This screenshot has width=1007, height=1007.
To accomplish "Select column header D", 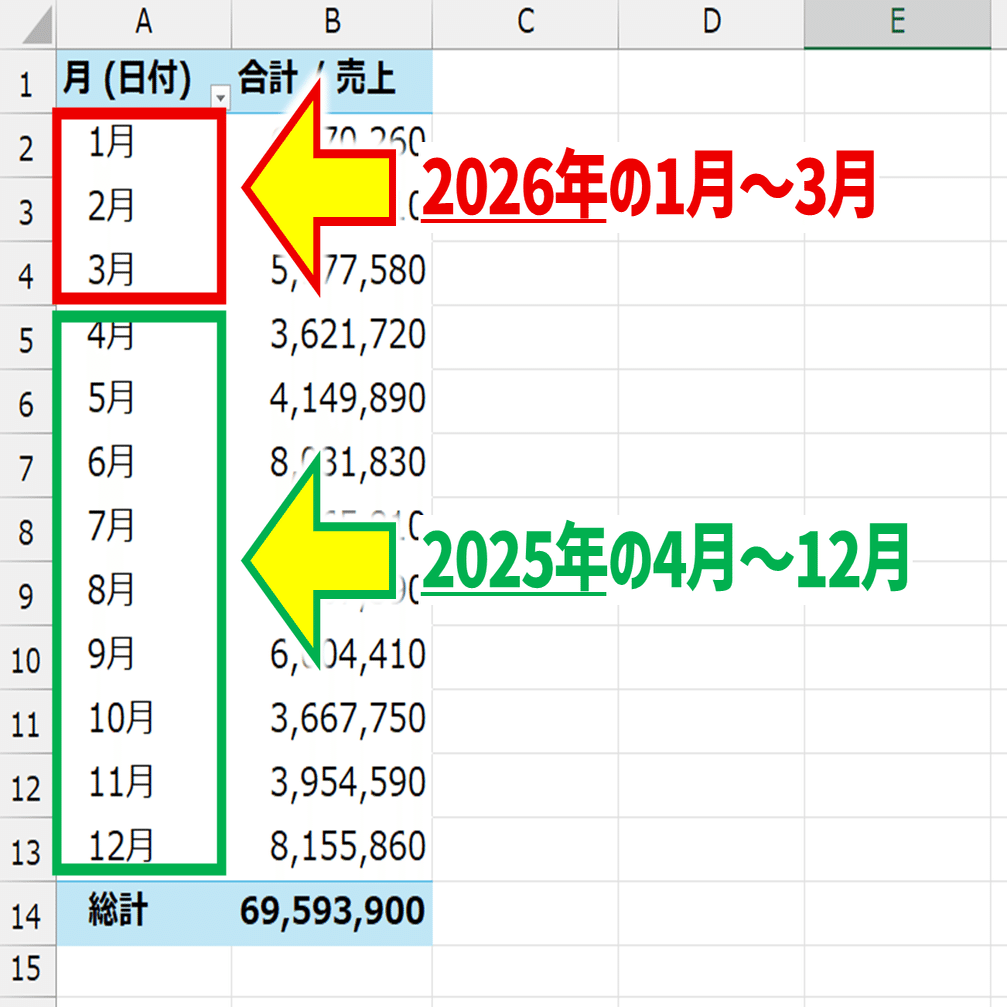I will (711, 15).
